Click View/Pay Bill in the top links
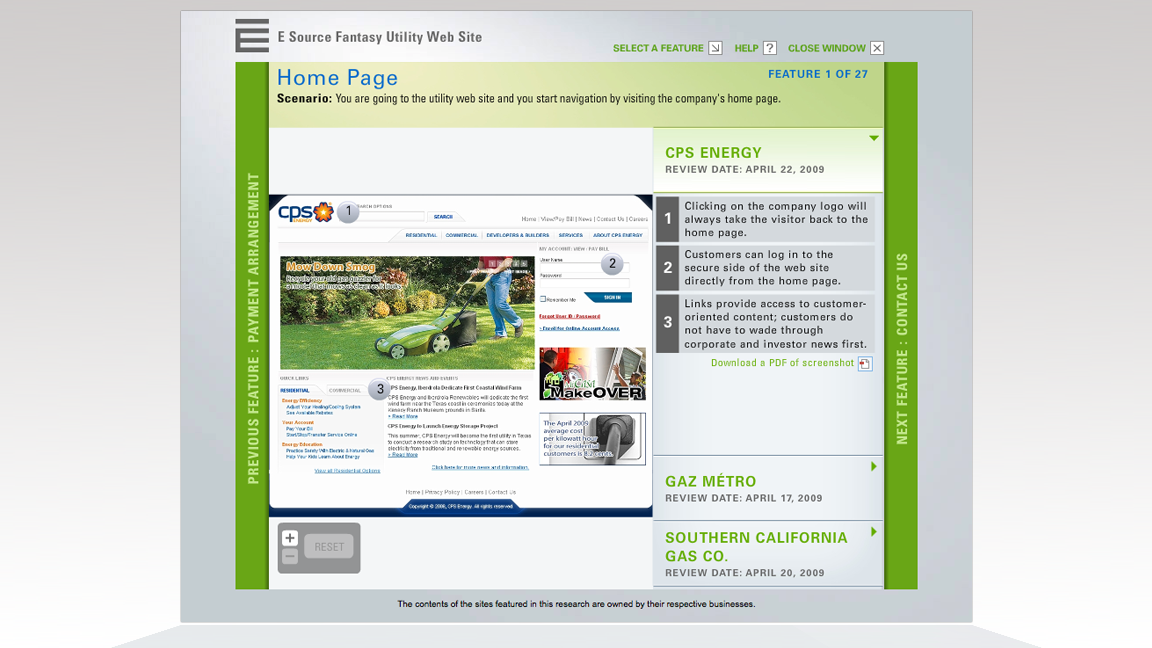The width and height of the screenshot is (1152, 648). [x=557, y=219]
